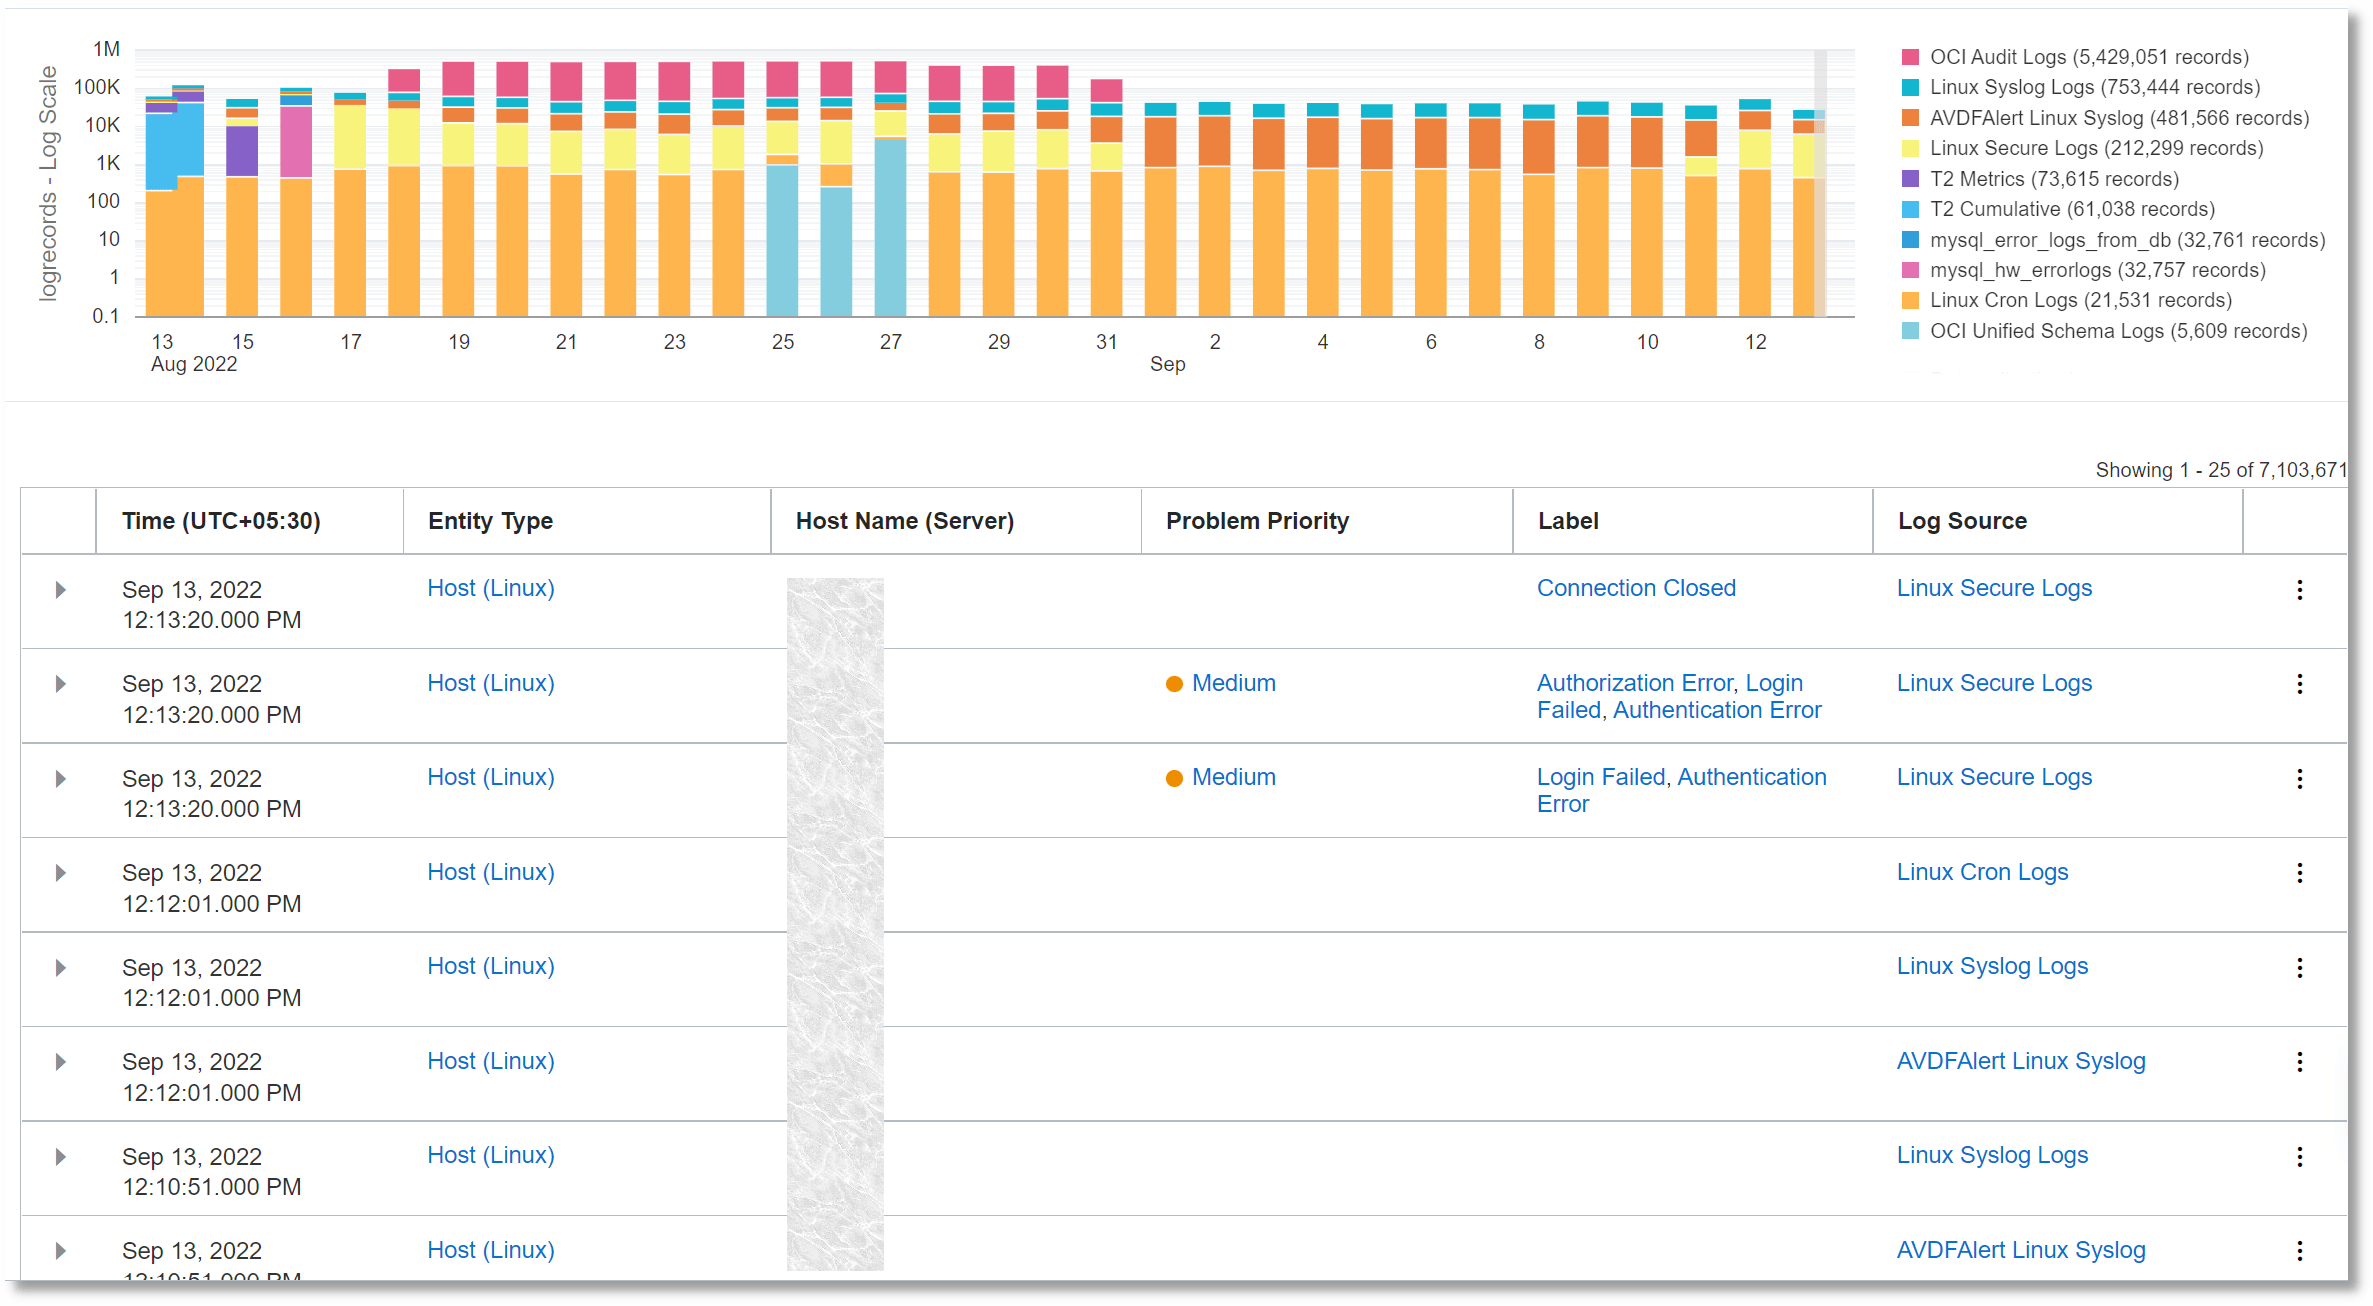Open the actions menu on the Linux Cron Logs row

click(x=2300, y=872)
